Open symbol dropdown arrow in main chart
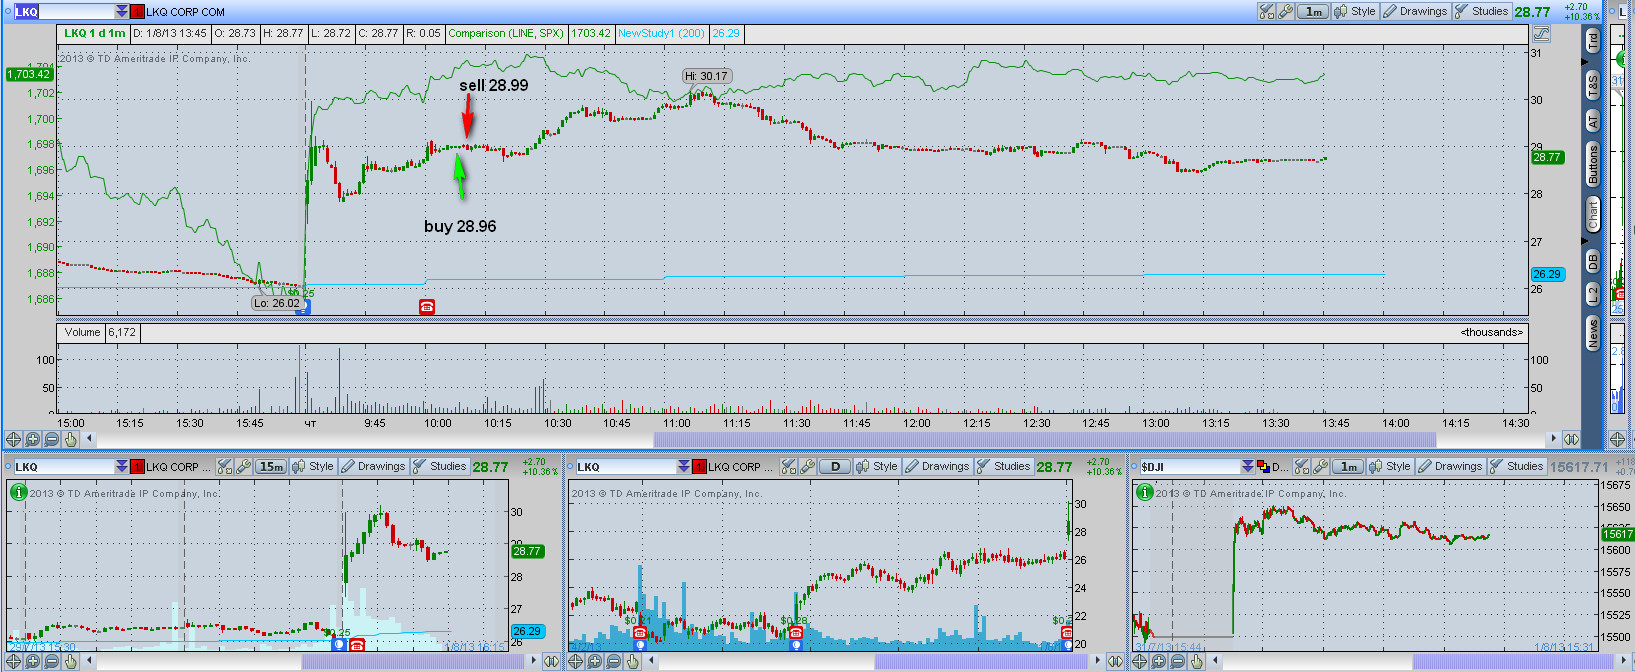This screenshot has height=672, width=1635. click(x=122, y=12)
